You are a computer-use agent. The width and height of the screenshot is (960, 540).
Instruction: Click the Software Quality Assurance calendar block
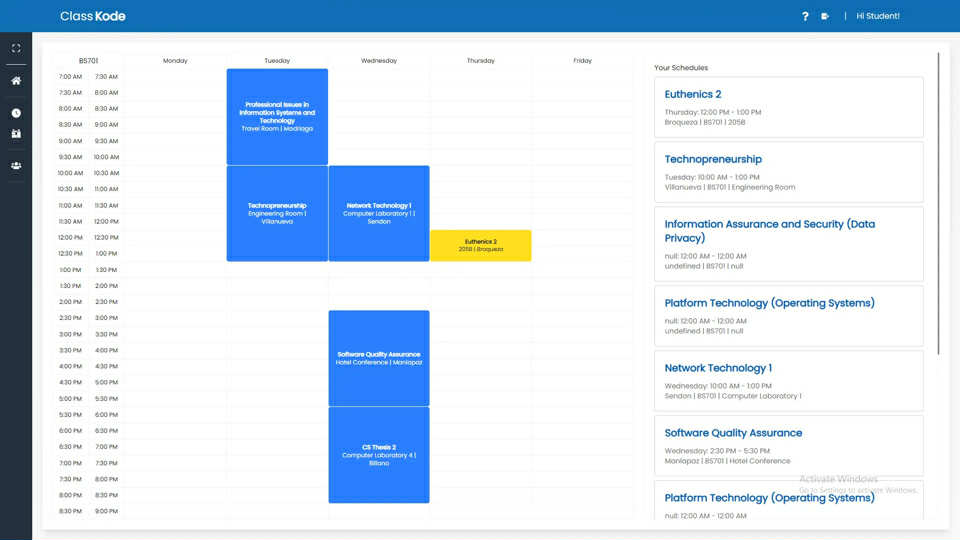pyautogui.click(x=378, y=358)
